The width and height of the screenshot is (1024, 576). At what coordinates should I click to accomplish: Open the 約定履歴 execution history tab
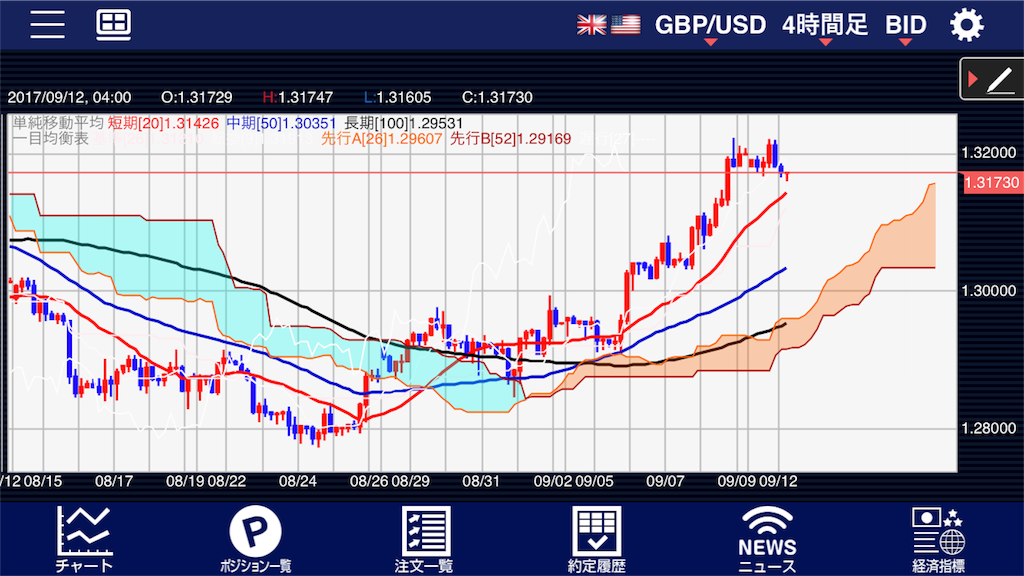pos(596,539)
